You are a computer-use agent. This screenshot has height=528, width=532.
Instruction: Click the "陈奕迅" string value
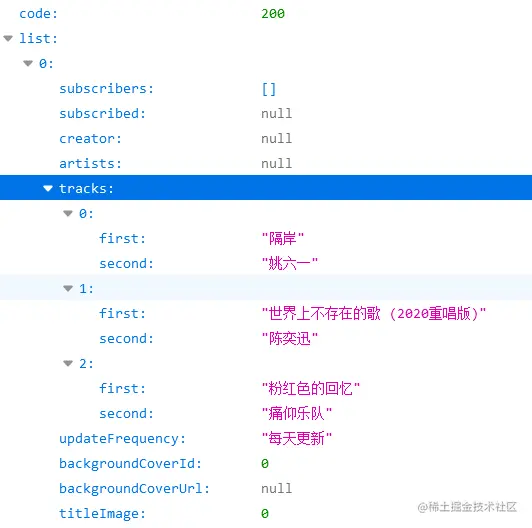(x=290, y=339)
